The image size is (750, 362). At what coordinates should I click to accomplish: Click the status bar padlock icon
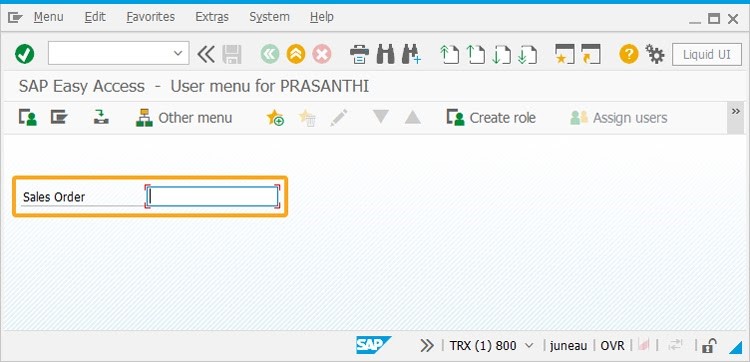pyautogui.click(x=709, y=345)
